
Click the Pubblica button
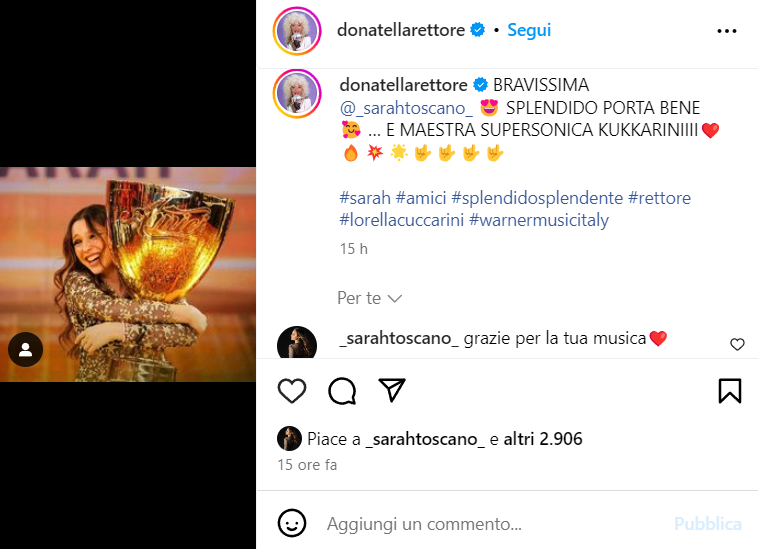tap(707, 524)
